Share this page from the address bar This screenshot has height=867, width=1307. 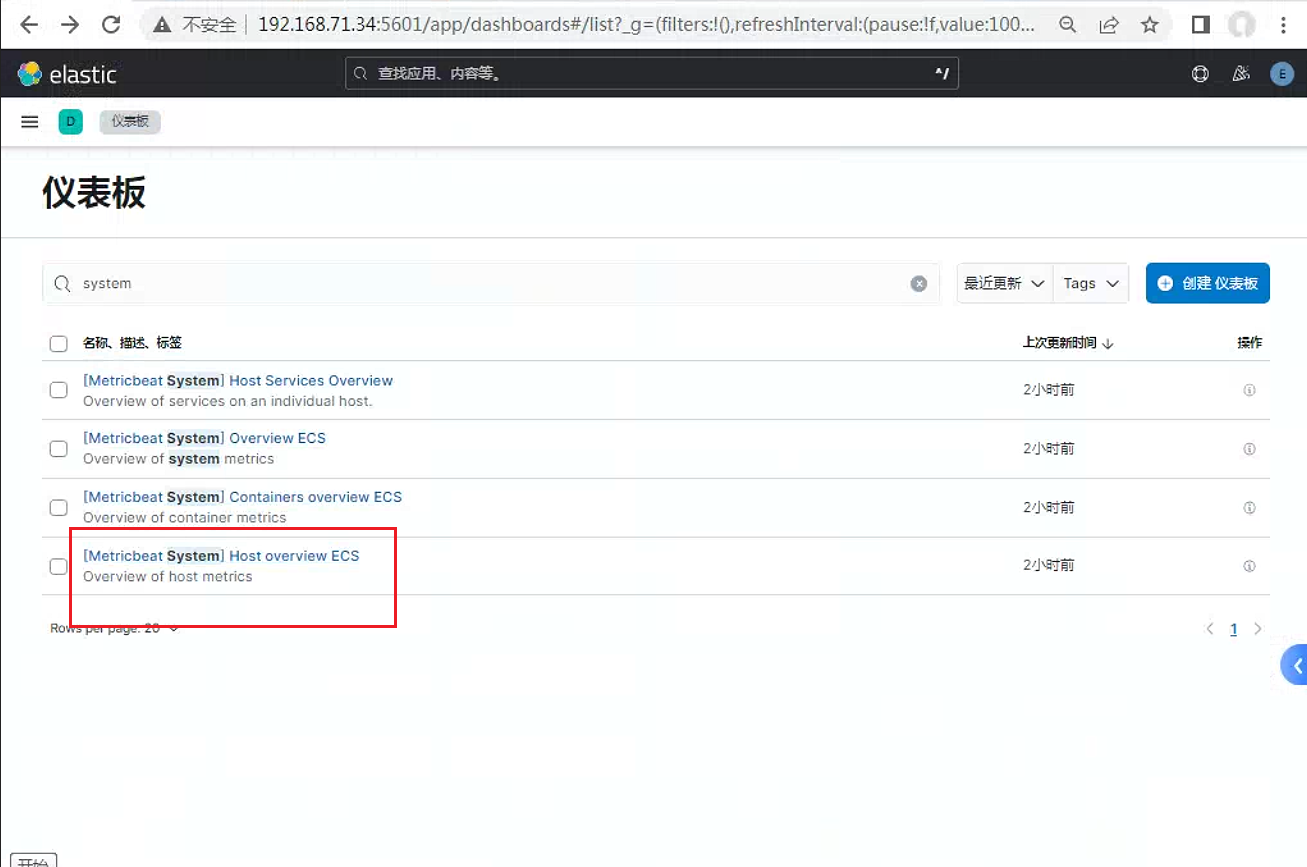(1109, 25)
